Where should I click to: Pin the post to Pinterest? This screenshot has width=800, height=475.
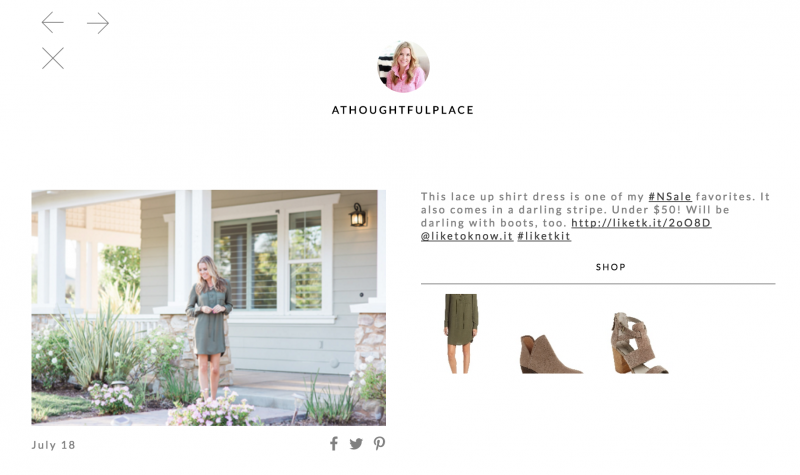coord(379,443)
